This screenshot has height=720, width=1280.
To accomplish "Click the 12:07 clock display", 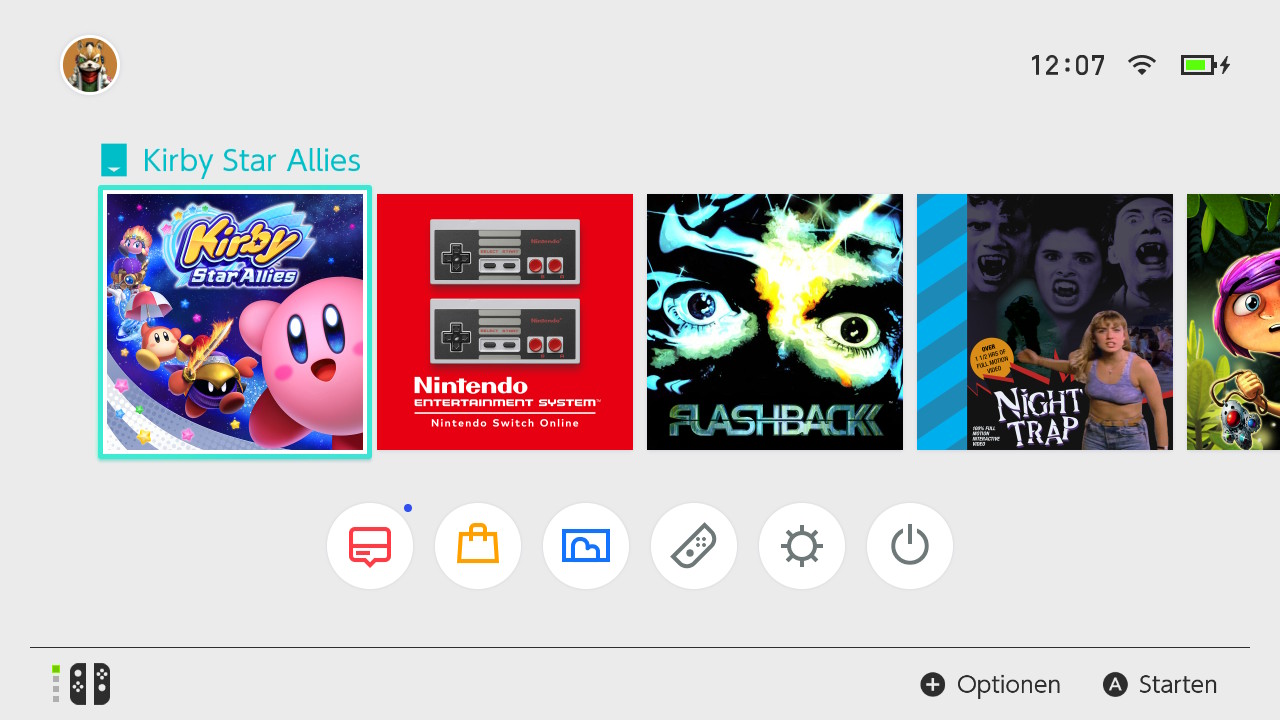I will 1068,66.
